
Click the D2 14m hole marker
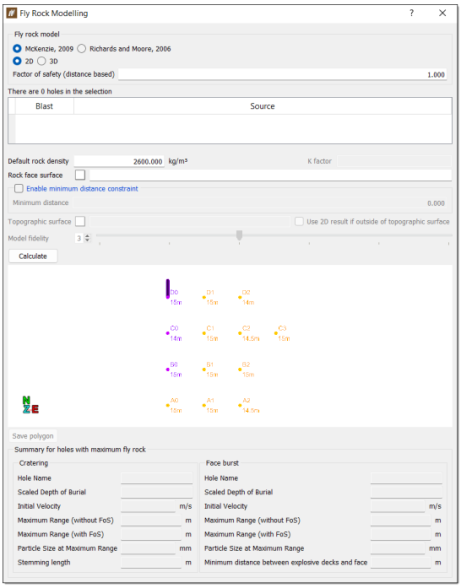240,297
